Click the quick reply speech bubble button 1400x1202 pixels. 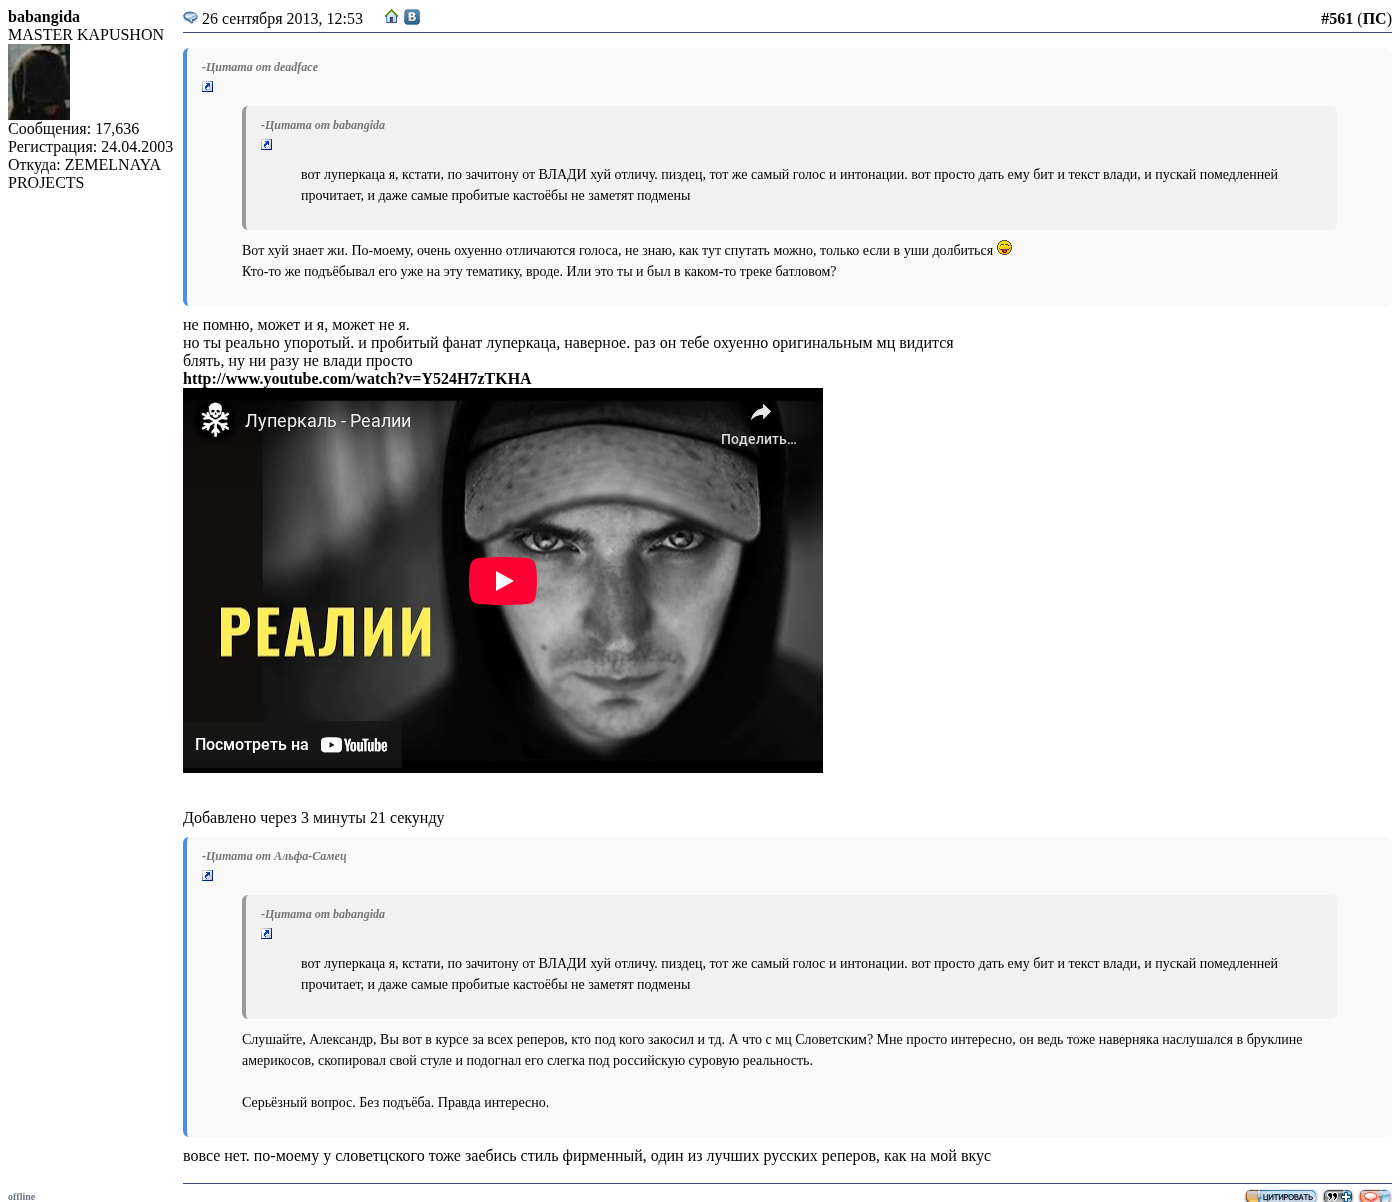click(1374, 1196)
